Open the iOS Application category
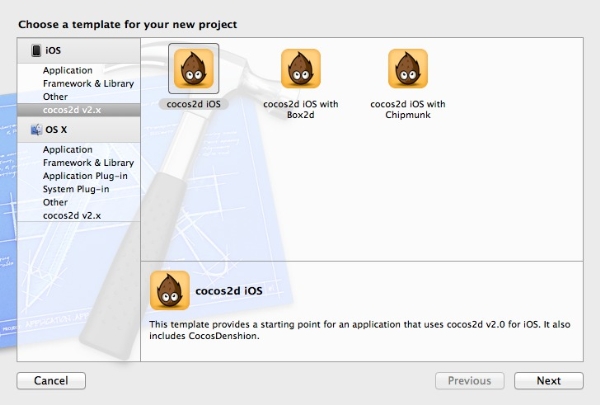Screen dimensions: 600x405 (67, 71)
